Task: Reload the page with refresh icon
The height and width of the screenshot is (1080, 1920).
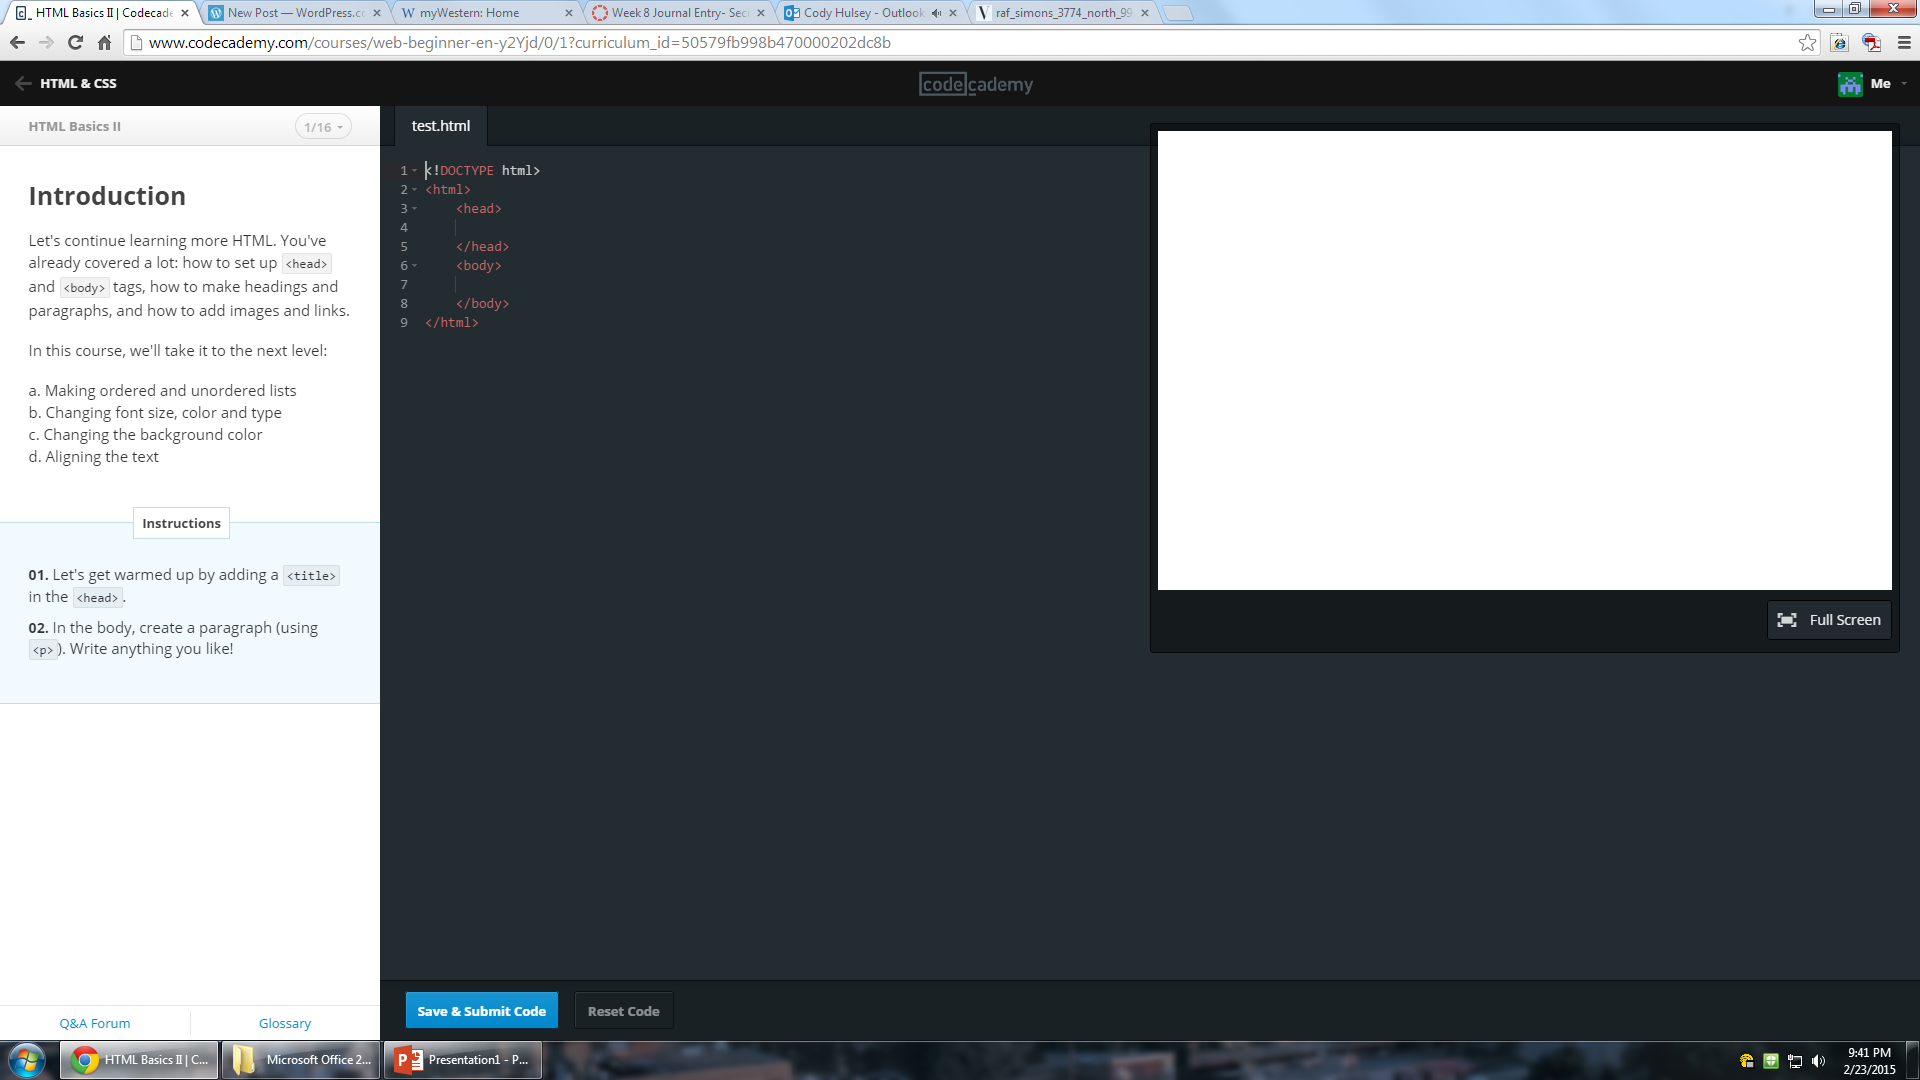Action: pos(75,43)
